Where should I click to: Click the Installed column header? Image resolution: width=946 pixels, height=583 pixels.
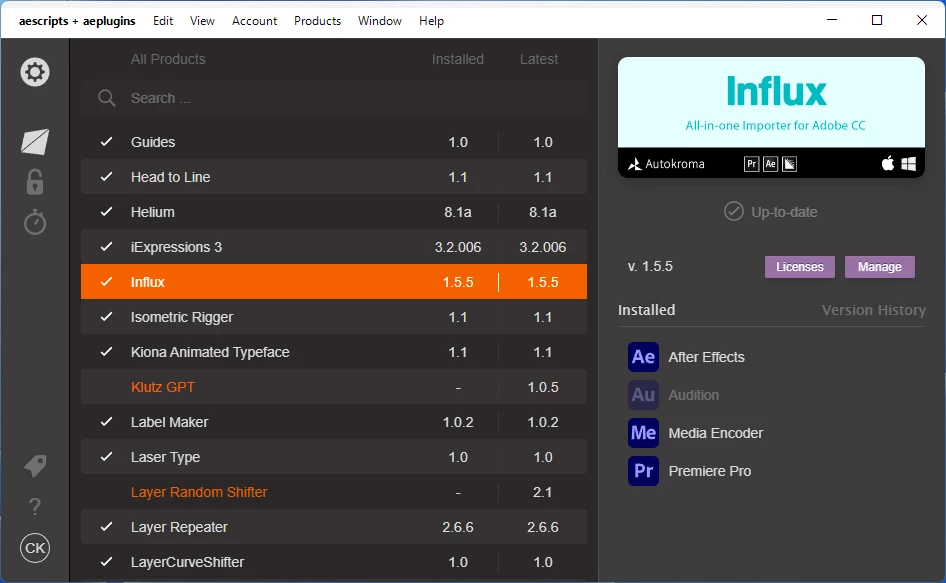(x=458, y=59)
